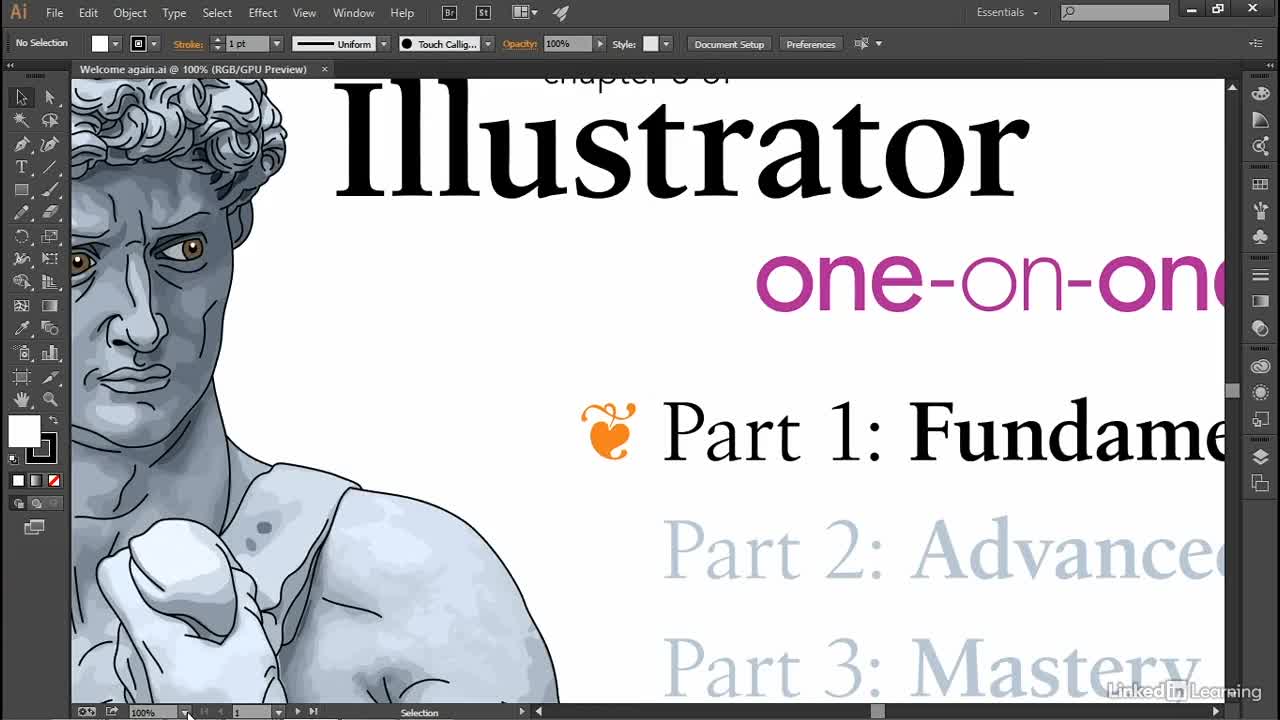Open the Color Guide panel icon
Screen dimensions: 1280x720
tap(1260, 120)
